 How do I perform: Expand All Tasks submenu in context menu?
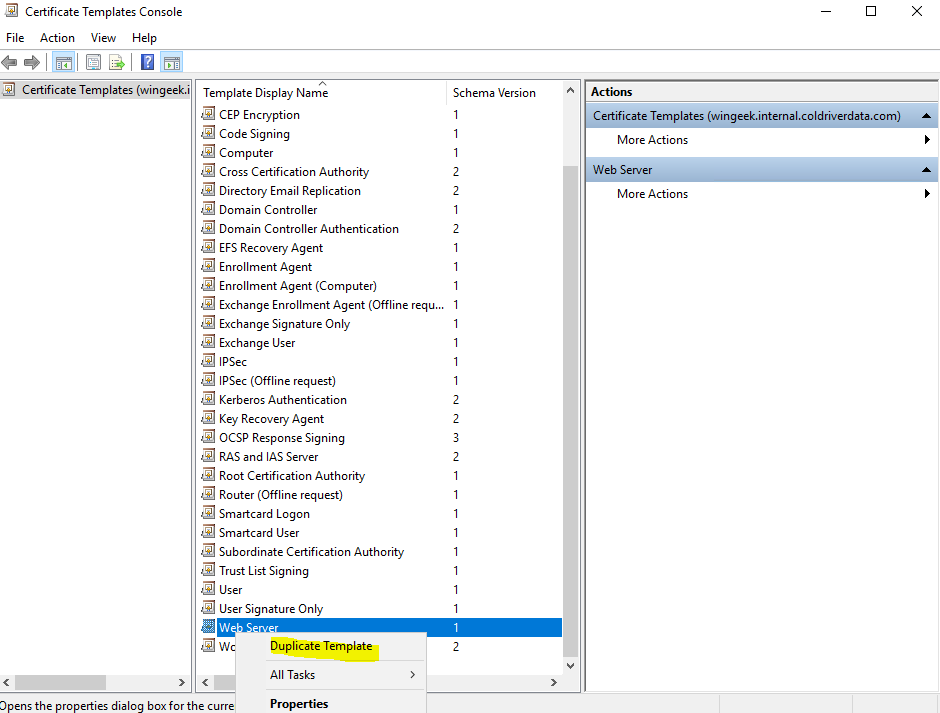click(412, 675)
